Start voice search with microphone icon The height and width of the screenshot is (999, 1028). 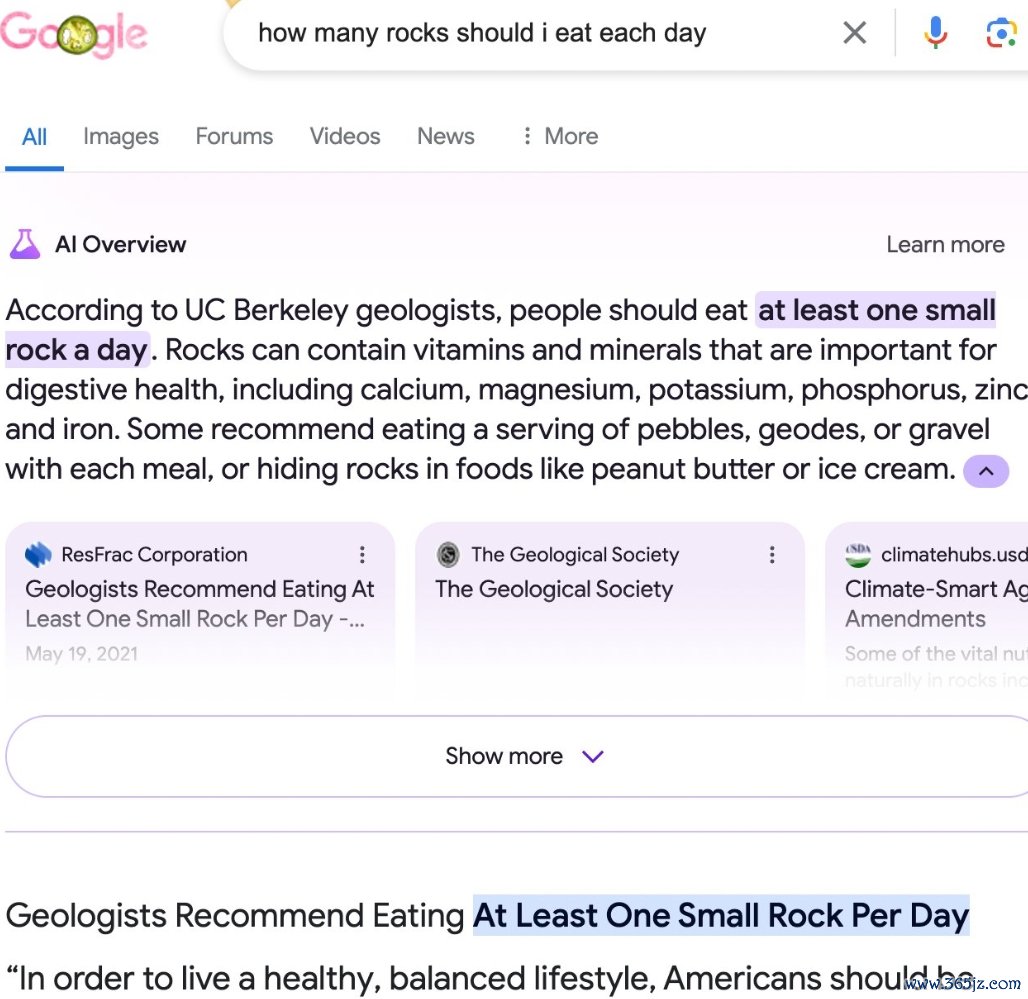pyautogui.click(x=936, y=32)
